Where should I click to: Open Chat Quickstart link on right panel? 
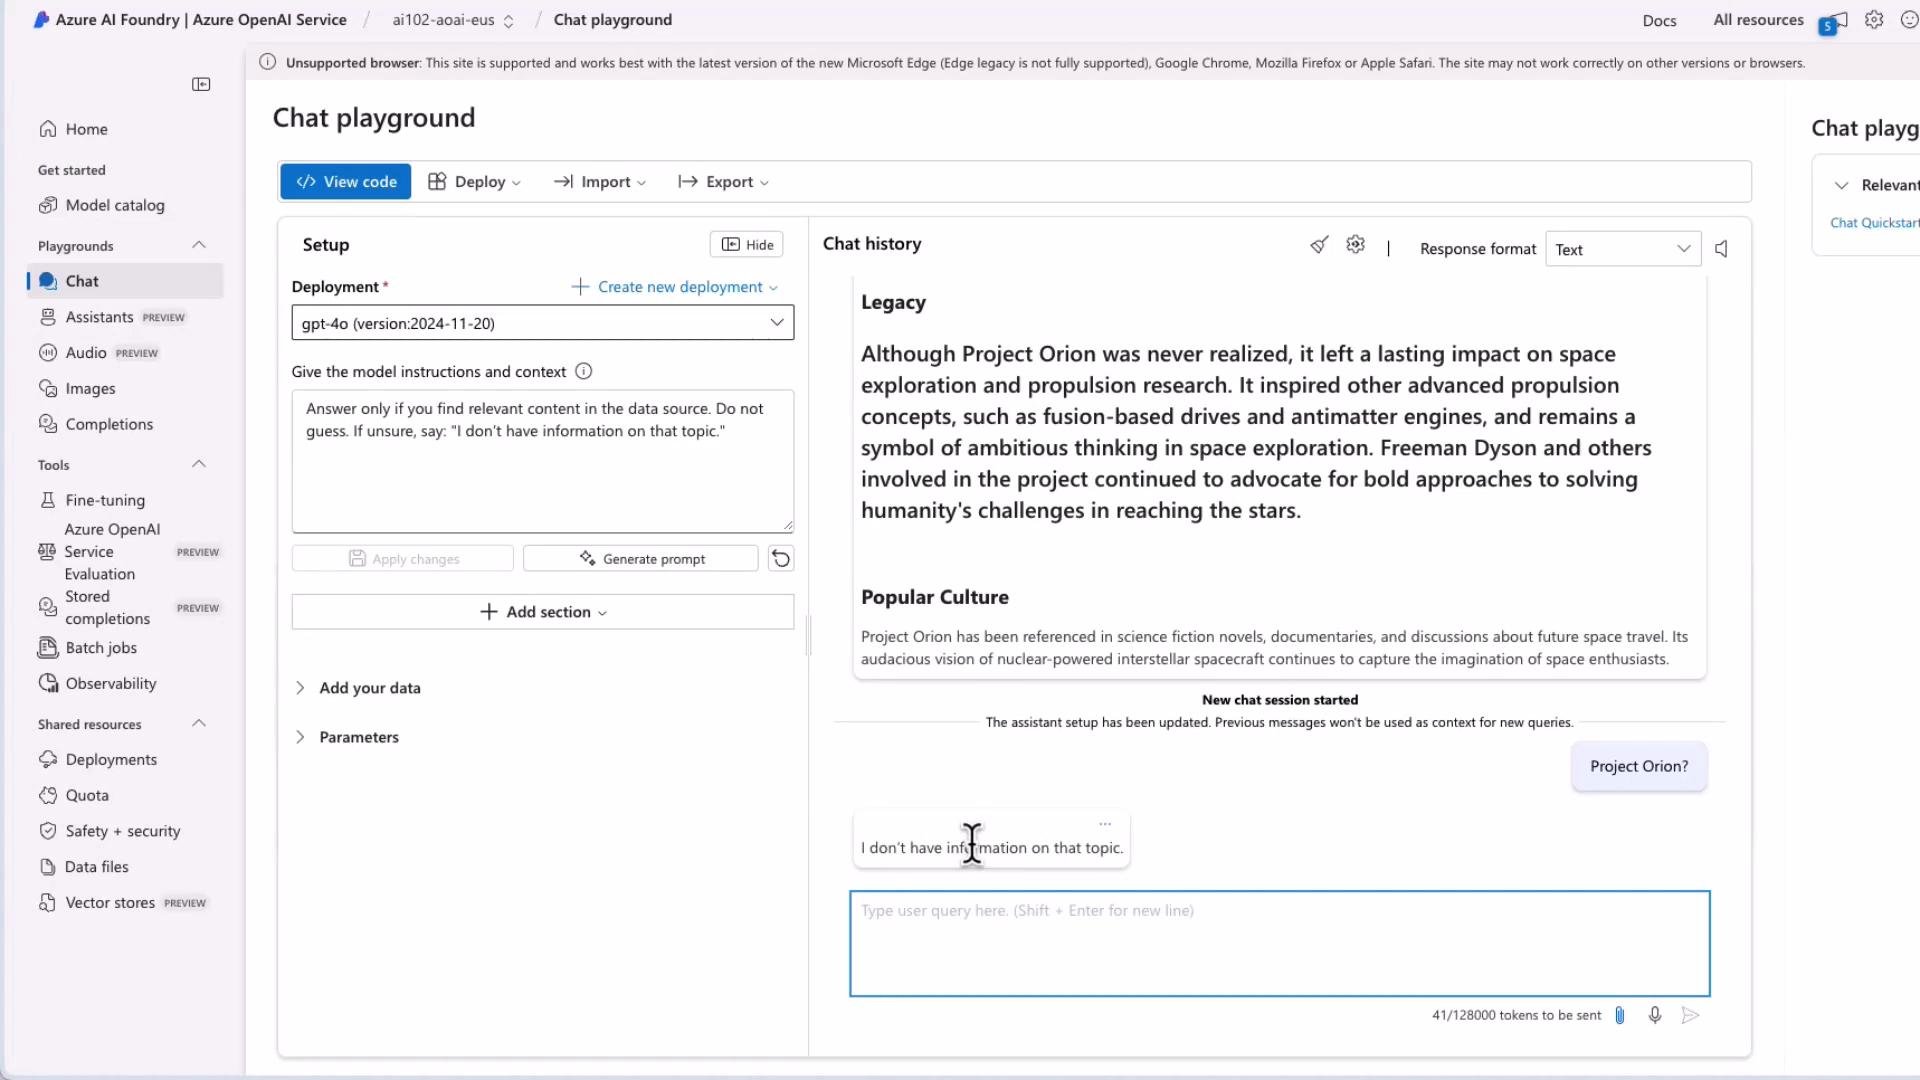[1874, 223]
